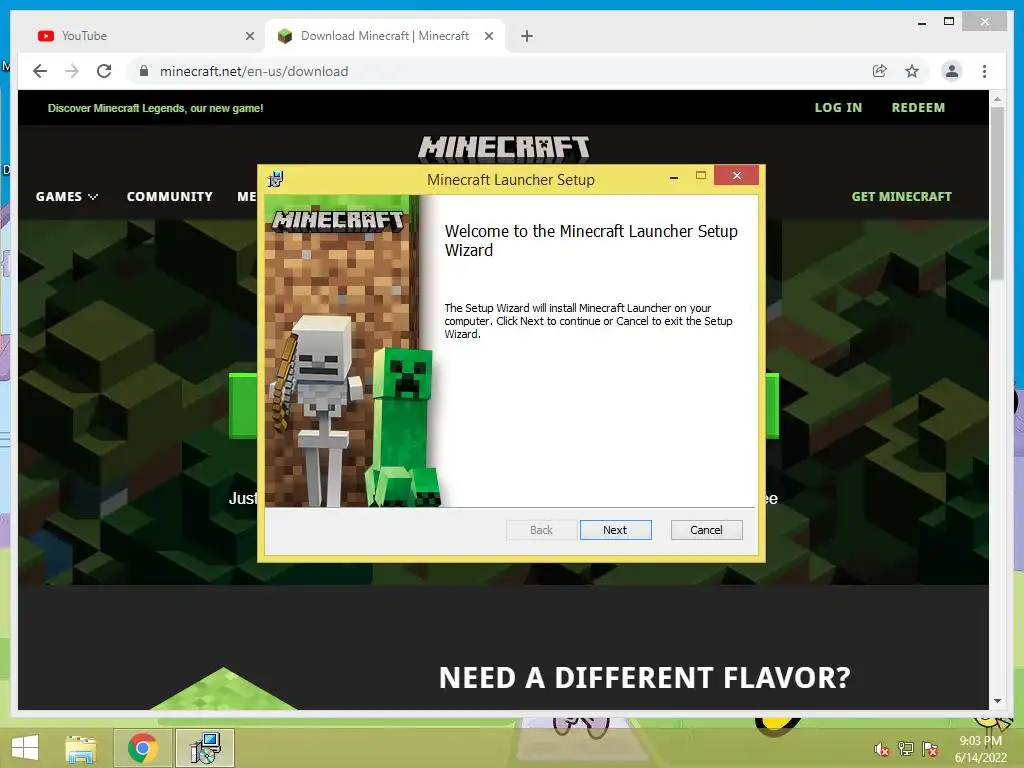Share this page using the share icon
1024x768 pixels.
[880, 71]
